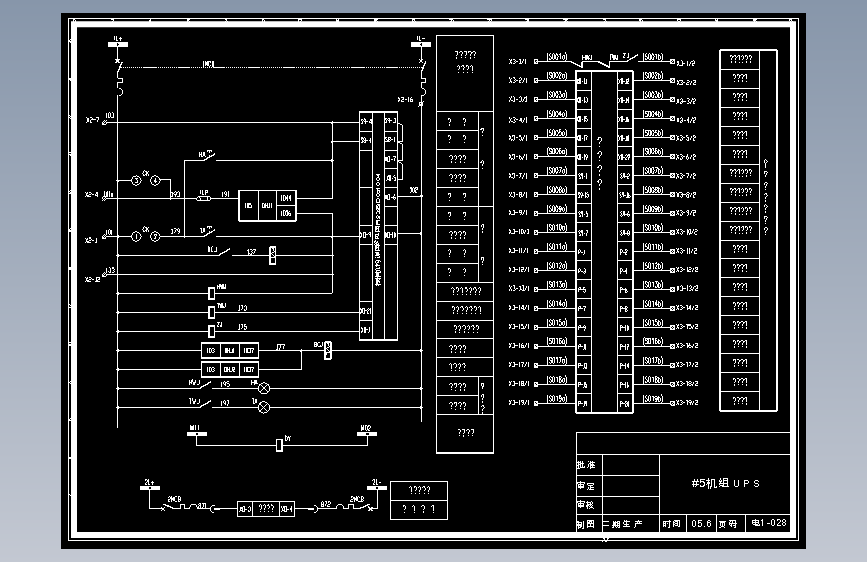Image resolution: width=867 pixels, height=562 pixels.
Task: Click the 'DY' coil label between M11 and M12
Action: (x=288, y=439)
